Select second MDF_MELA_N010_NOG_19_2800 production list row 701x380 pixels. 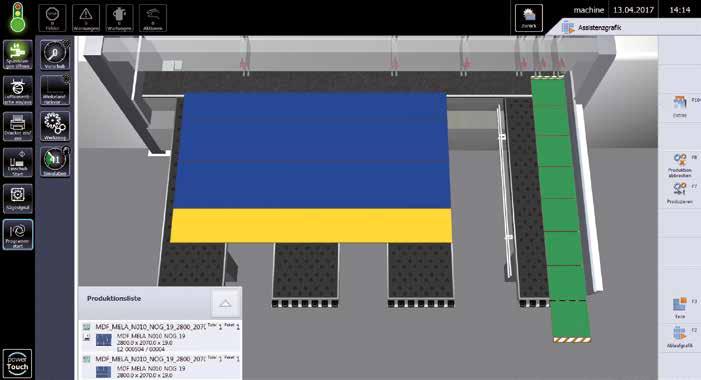[x=160, y=367]
